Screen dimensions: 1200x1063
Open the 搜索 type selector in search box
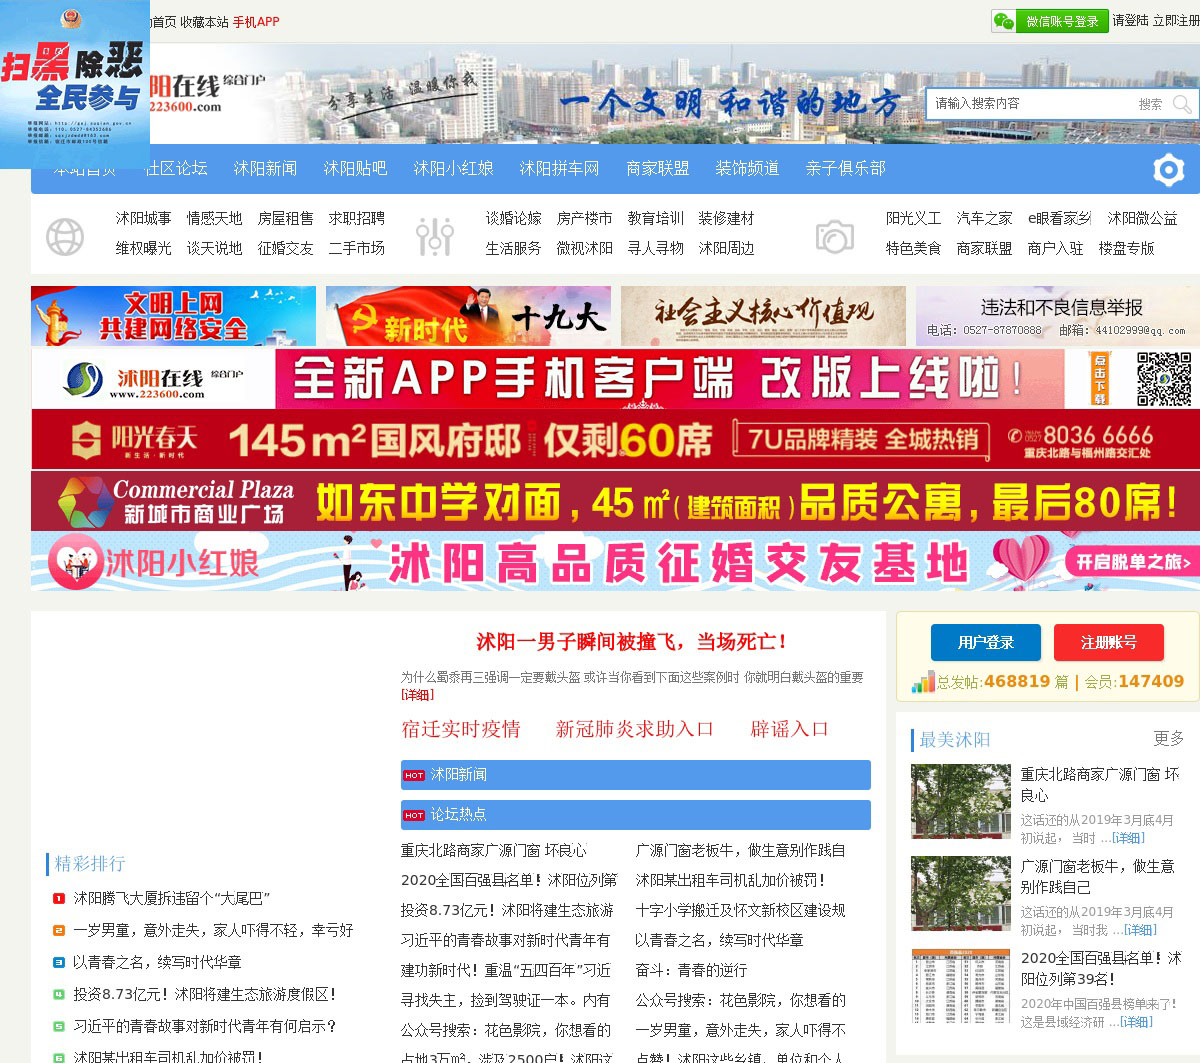(1149, 104)
